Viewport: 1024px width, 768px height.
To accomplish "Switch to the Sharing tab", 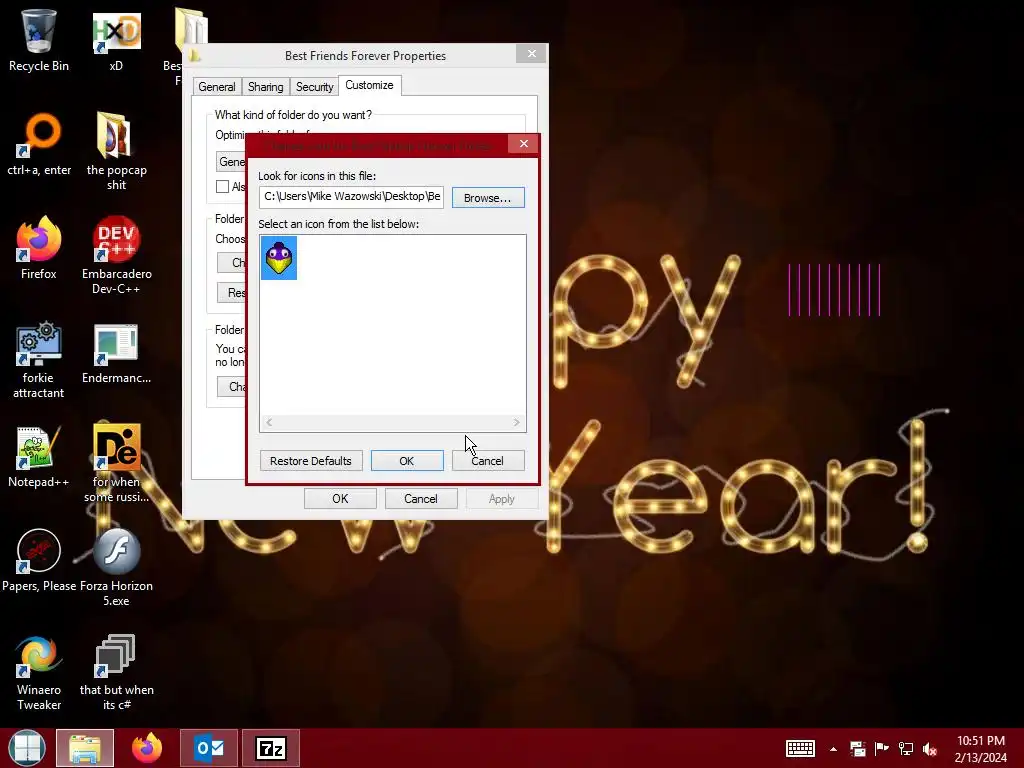I will coord(266,87).
